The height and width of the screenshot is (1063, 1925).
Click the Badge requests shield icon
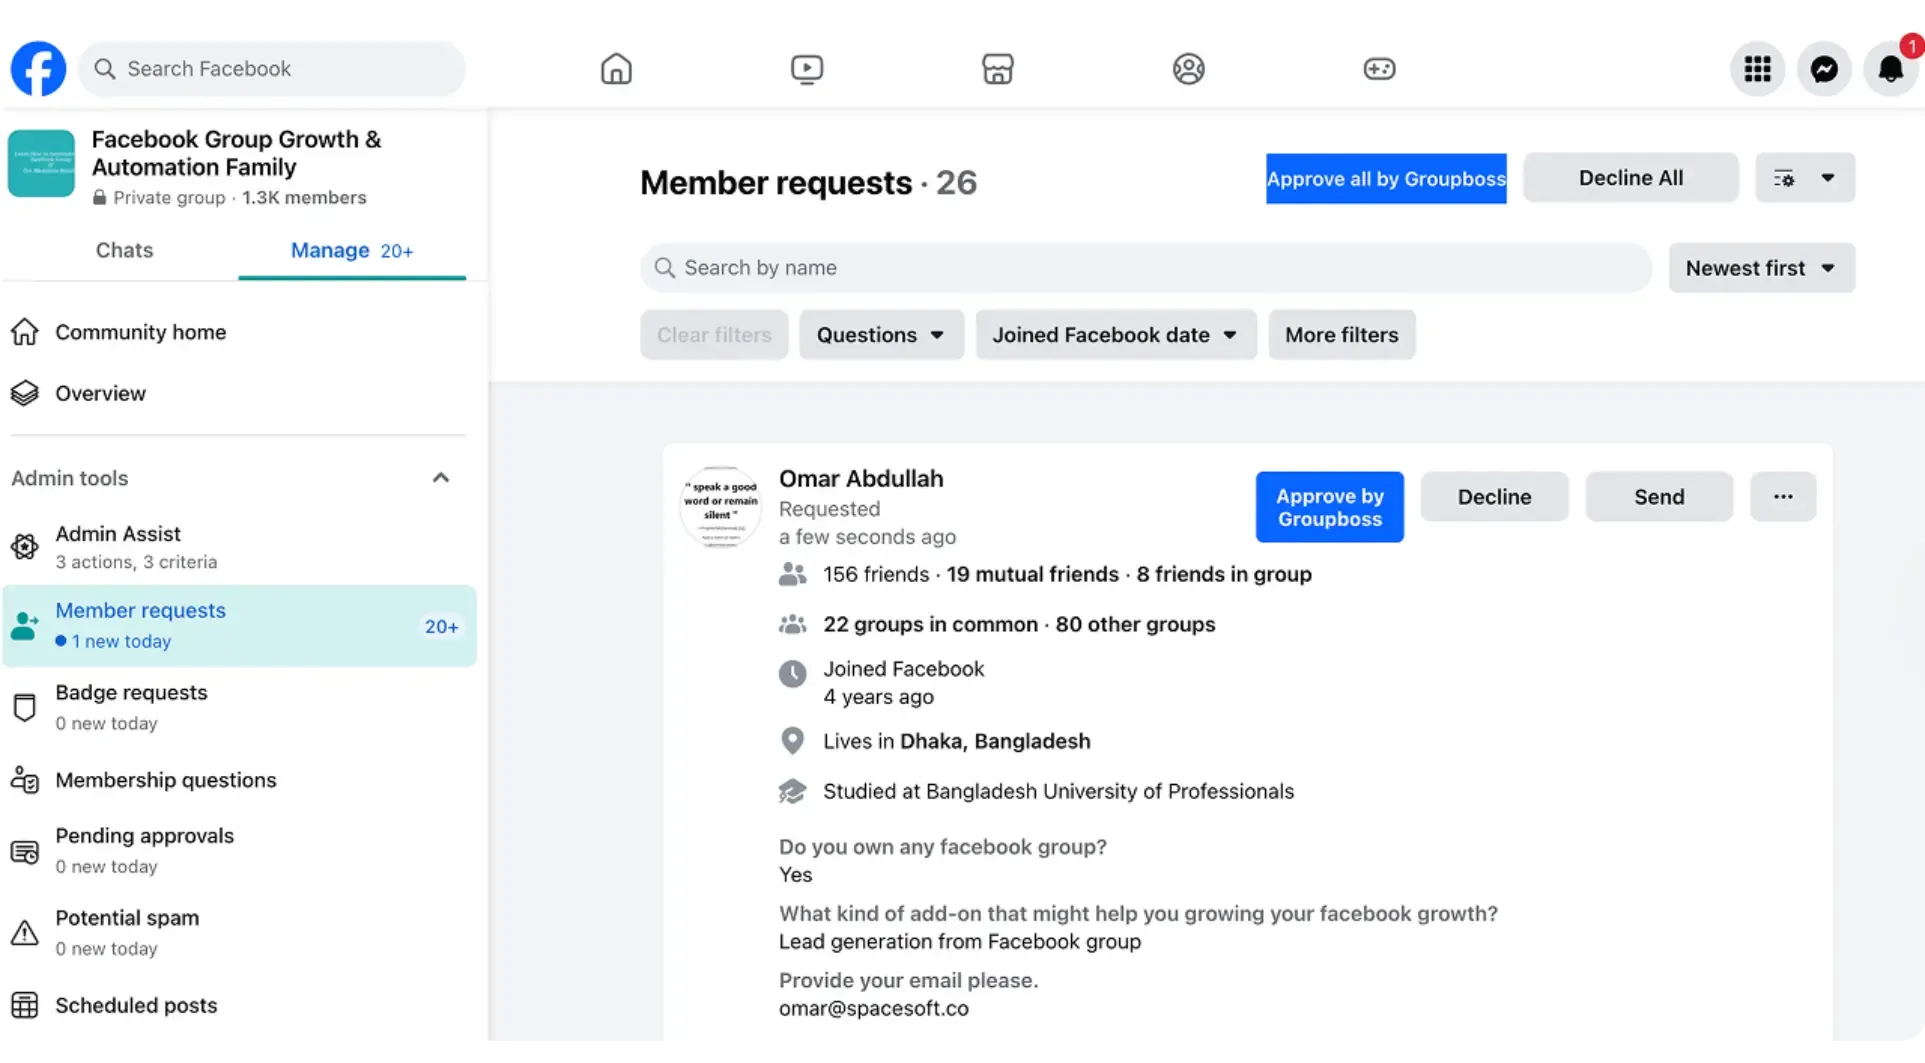click(x=25, y=707)
